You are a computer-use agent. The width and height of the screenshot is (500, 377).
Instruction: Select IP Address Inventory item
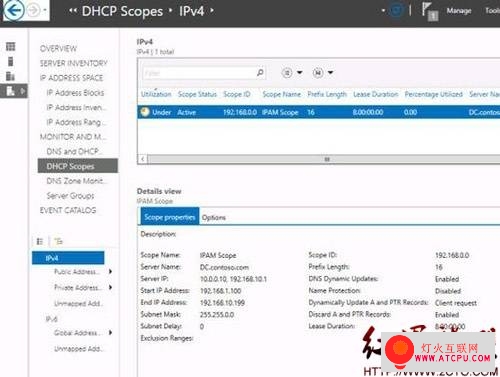coord(76,107)
